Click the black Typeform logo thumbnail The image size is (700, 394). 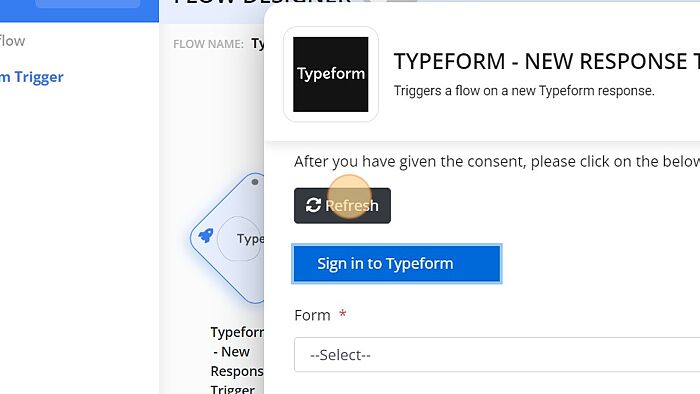tap(331, 74)
